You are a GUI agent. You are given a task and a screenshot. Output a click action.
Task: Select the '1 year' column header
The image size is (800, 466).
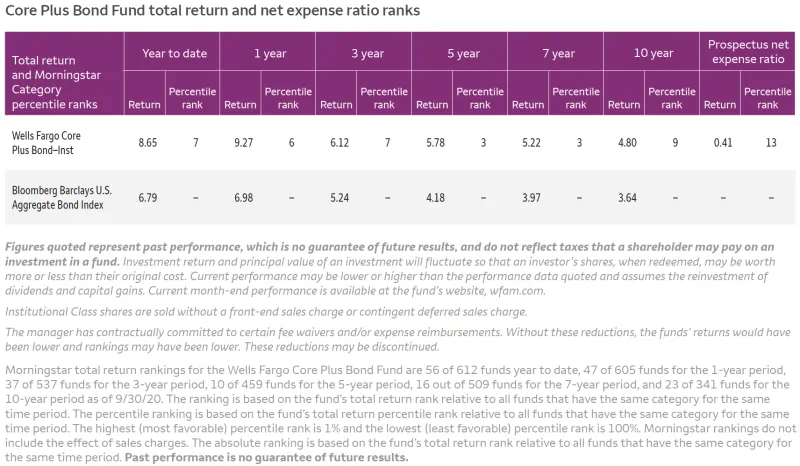267,53
